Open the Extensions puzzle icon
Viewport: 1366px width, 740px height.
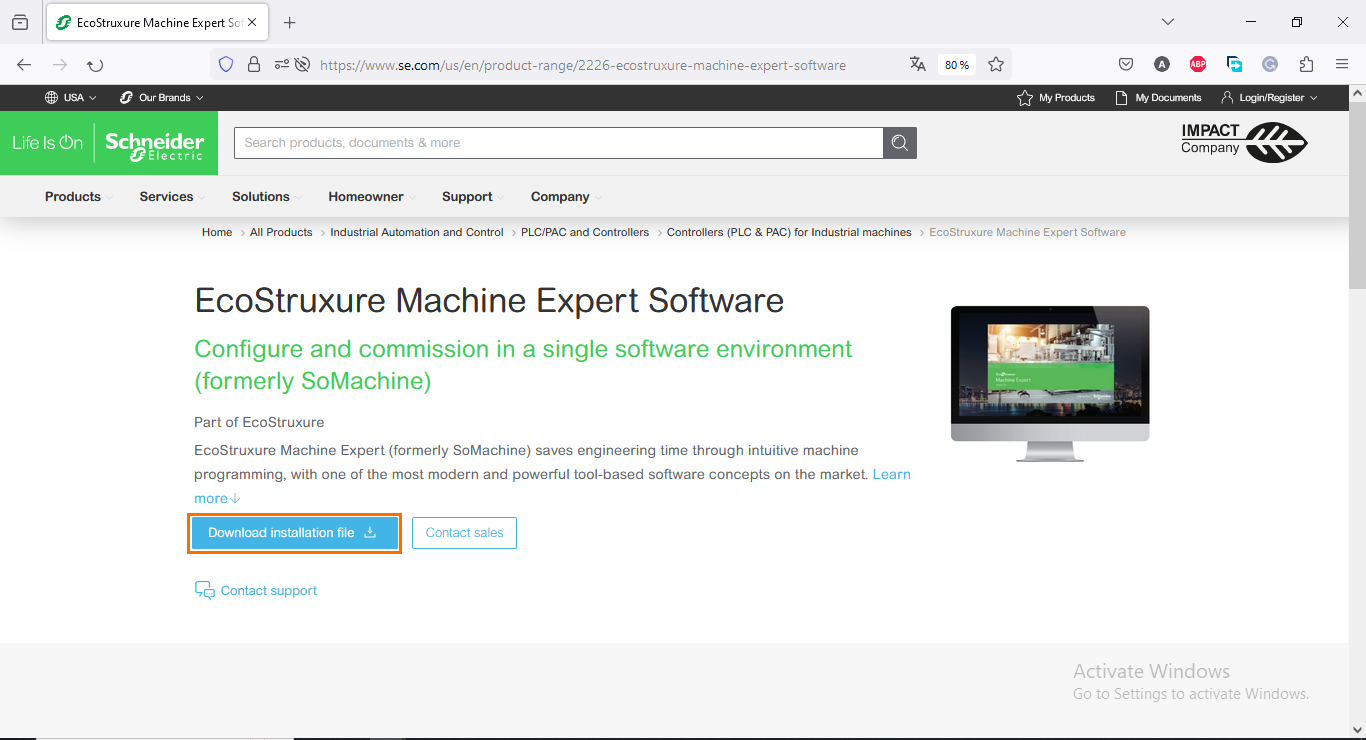(x=1306, y=65)
